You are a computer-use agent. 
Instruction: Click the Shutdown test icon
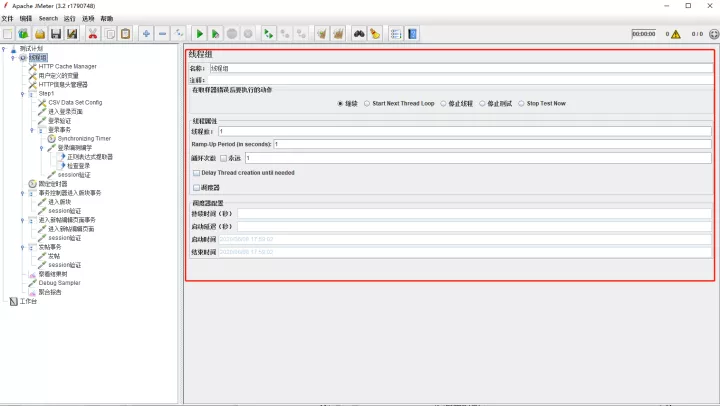[248, 34]
